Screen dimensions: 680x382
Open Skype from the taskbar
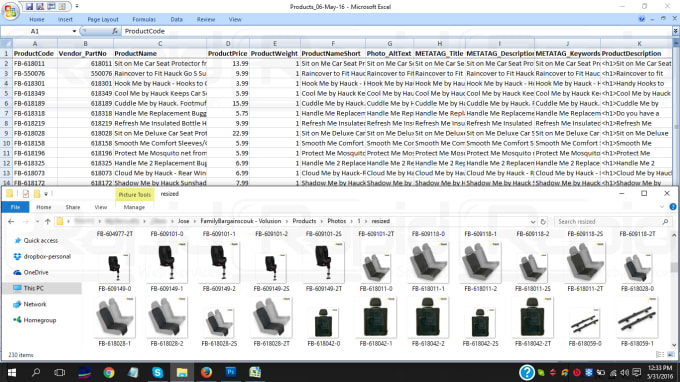tap(157, 372)
